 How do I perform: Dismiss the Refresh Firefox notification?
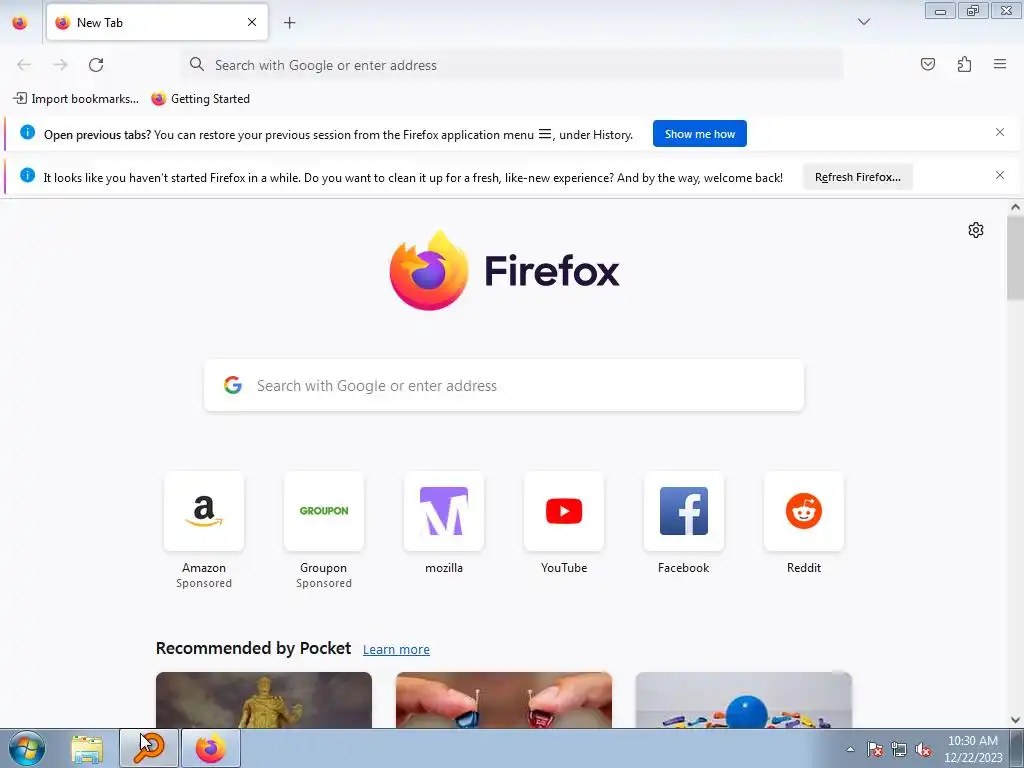pyautogui.click(x=999, y=175)
